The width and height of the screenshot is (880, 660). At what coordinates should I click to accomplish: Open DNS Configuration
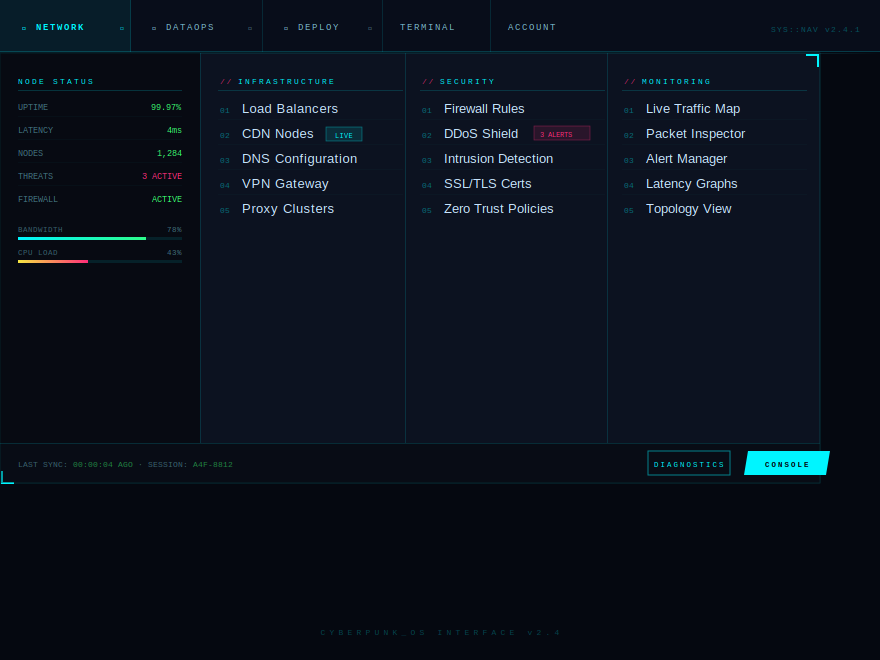pyautogui.click(x=310, y=159)
